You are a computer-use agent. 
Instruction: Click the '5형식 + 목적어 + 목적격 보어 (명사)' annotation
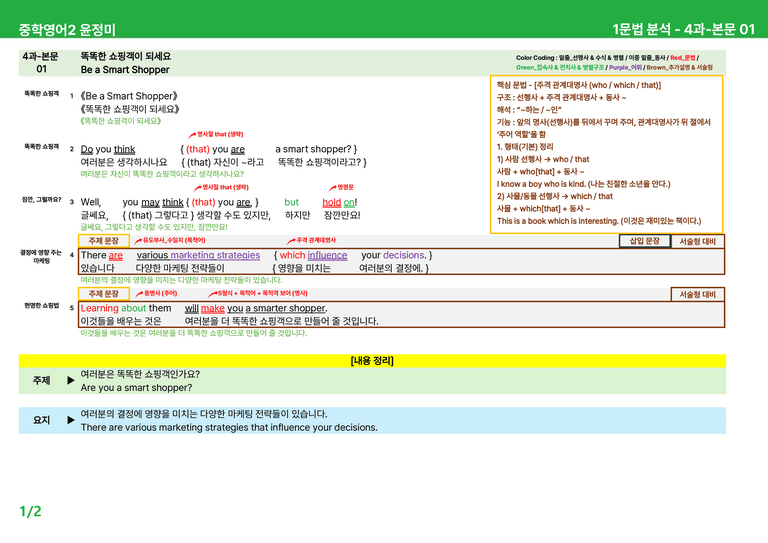258,293
